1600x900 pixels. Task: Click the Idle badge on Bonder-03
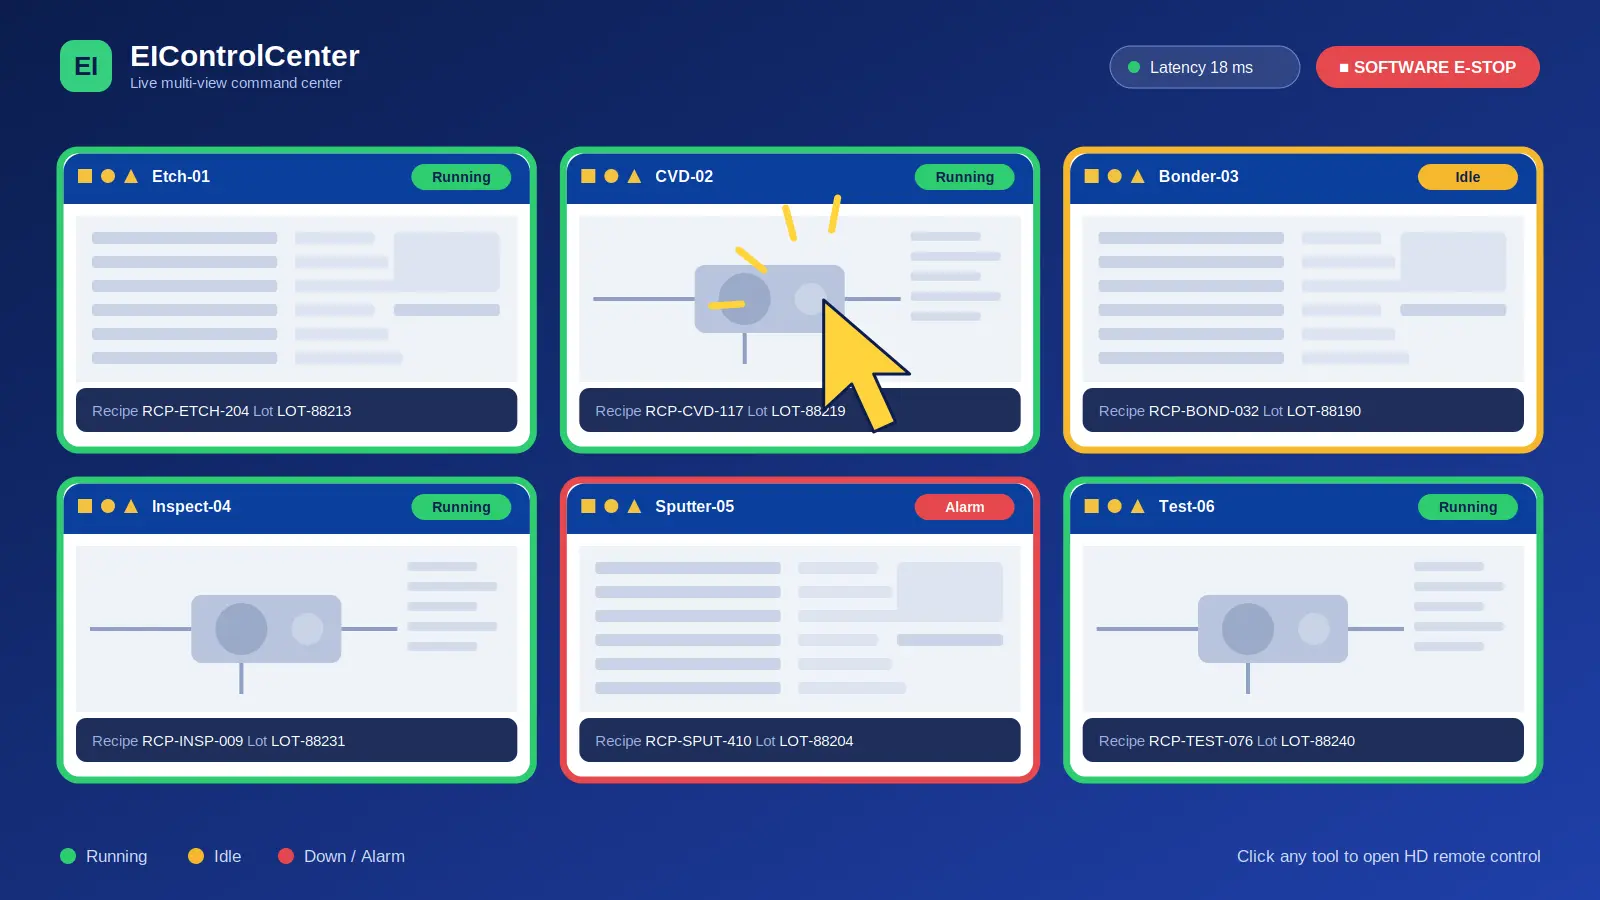[1468, 177]
